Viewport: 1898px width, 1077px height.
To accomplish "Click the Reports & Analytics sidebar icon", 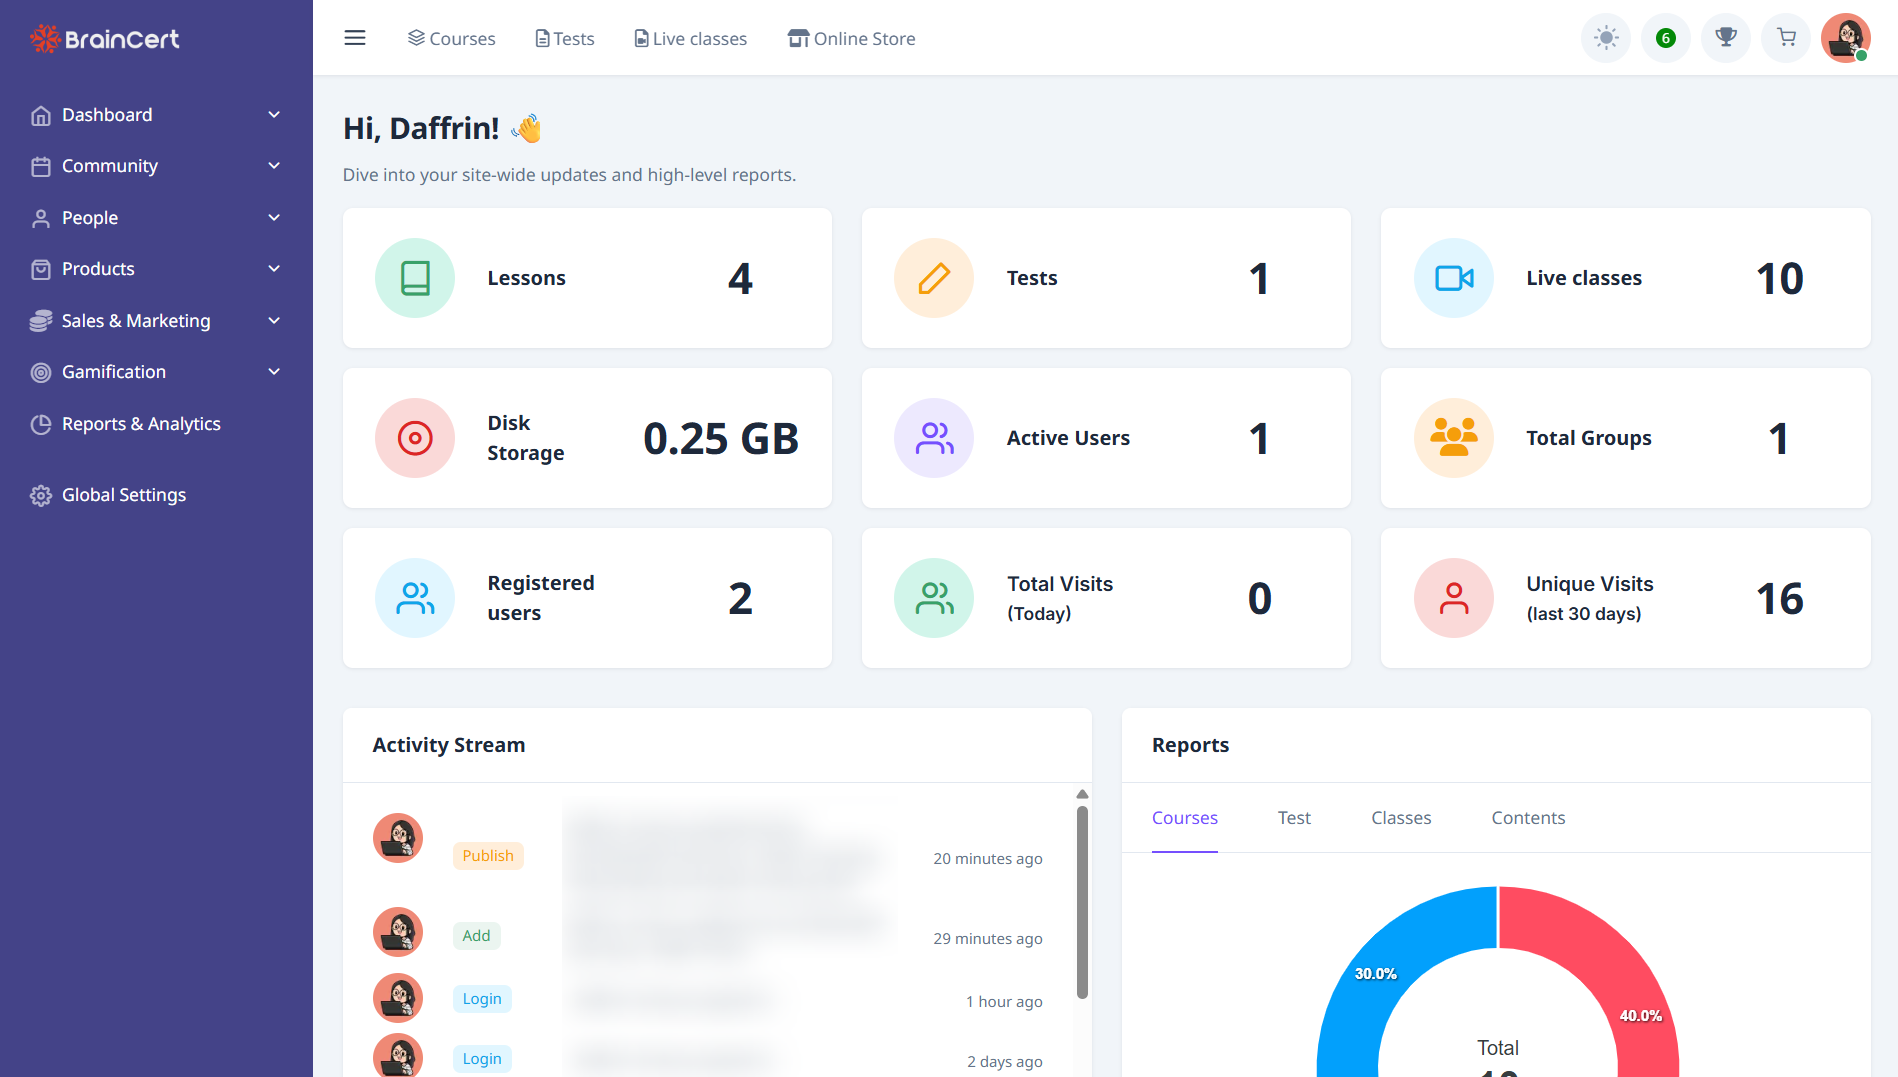I will pyautogui.click(x=41, y=423).
